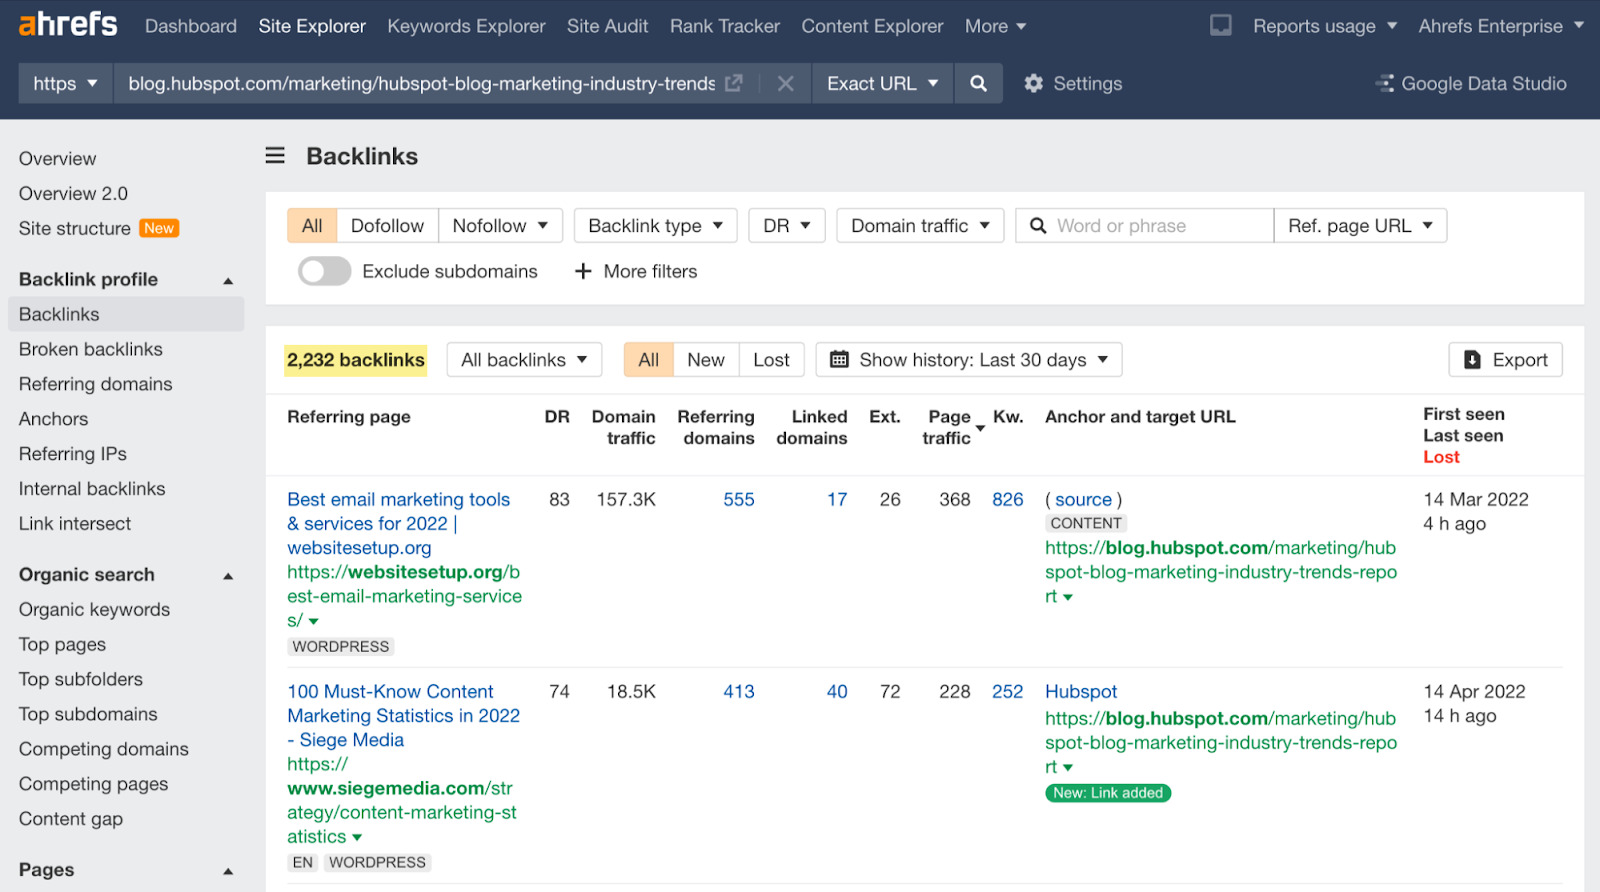Open Exact URL mode dropdown
The image size is (1600, 892).
882,84
